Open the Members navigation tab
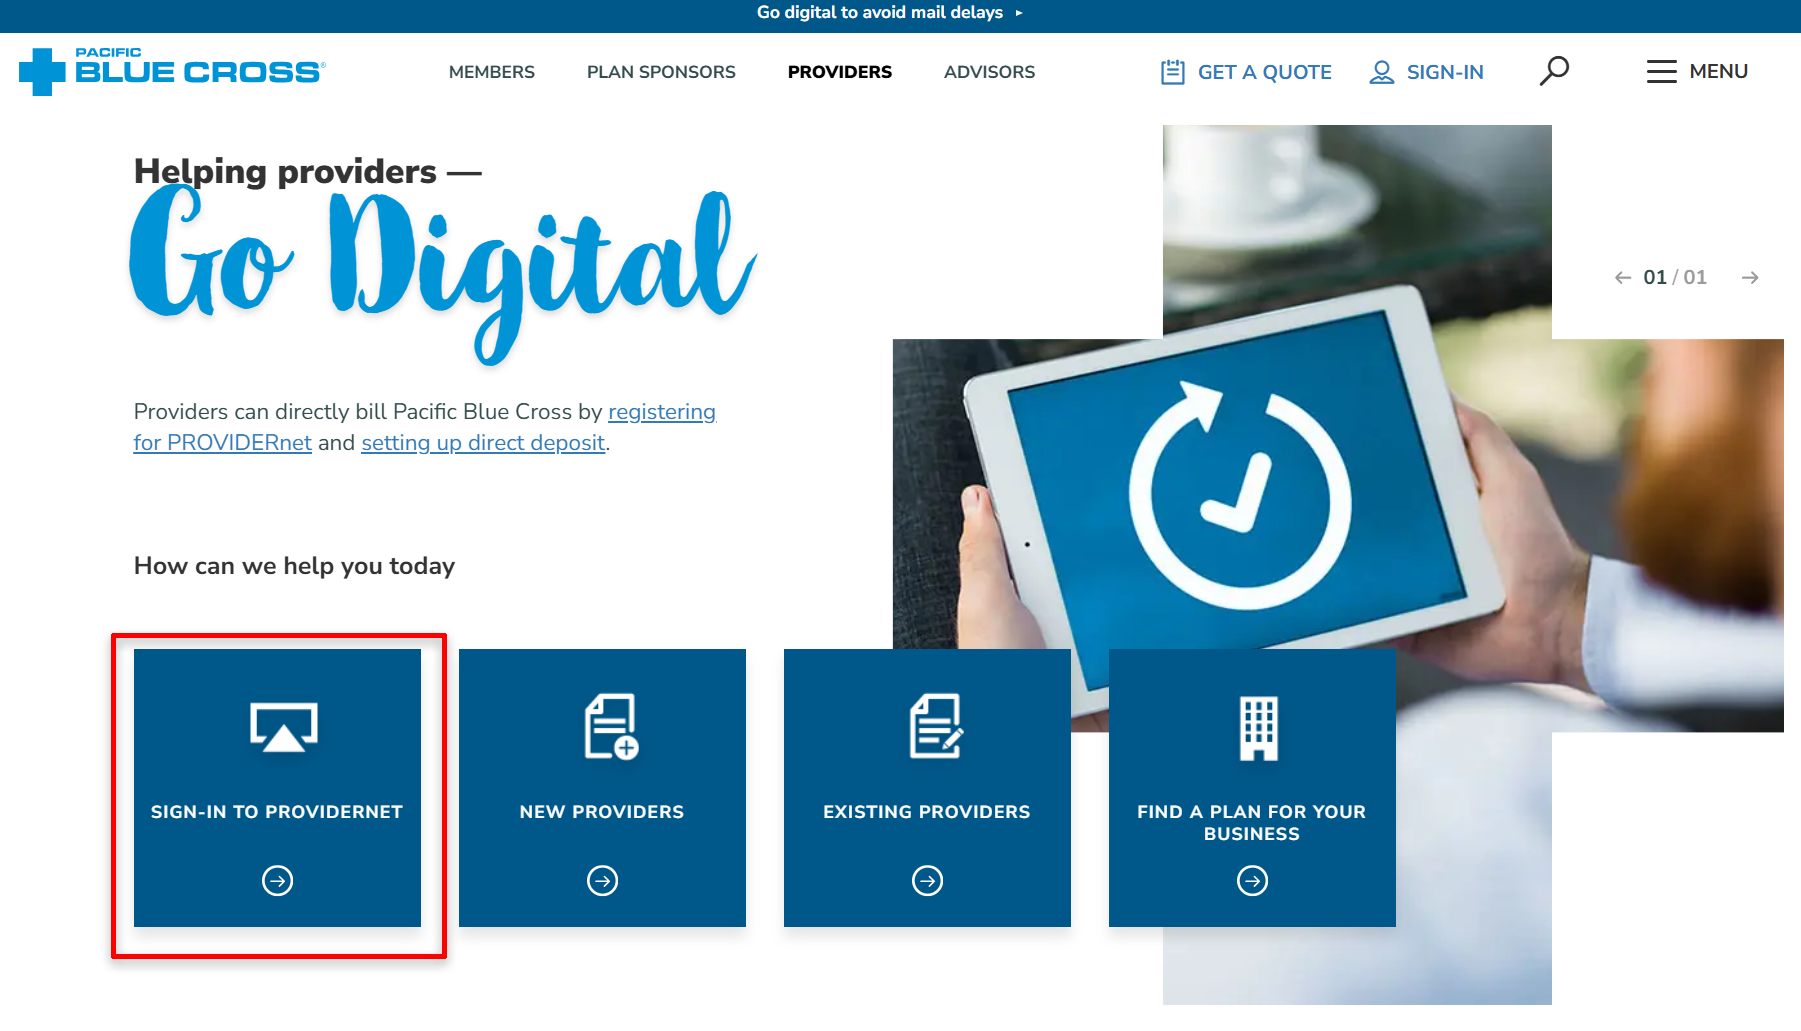 pos(492,72)
